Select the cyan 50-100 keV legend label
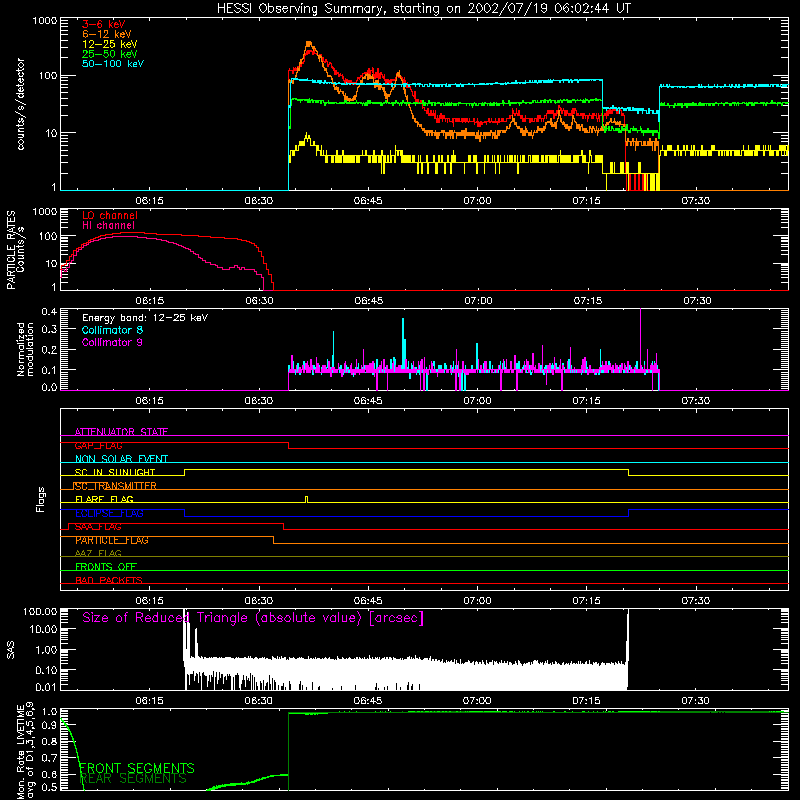 click(113, 64)
